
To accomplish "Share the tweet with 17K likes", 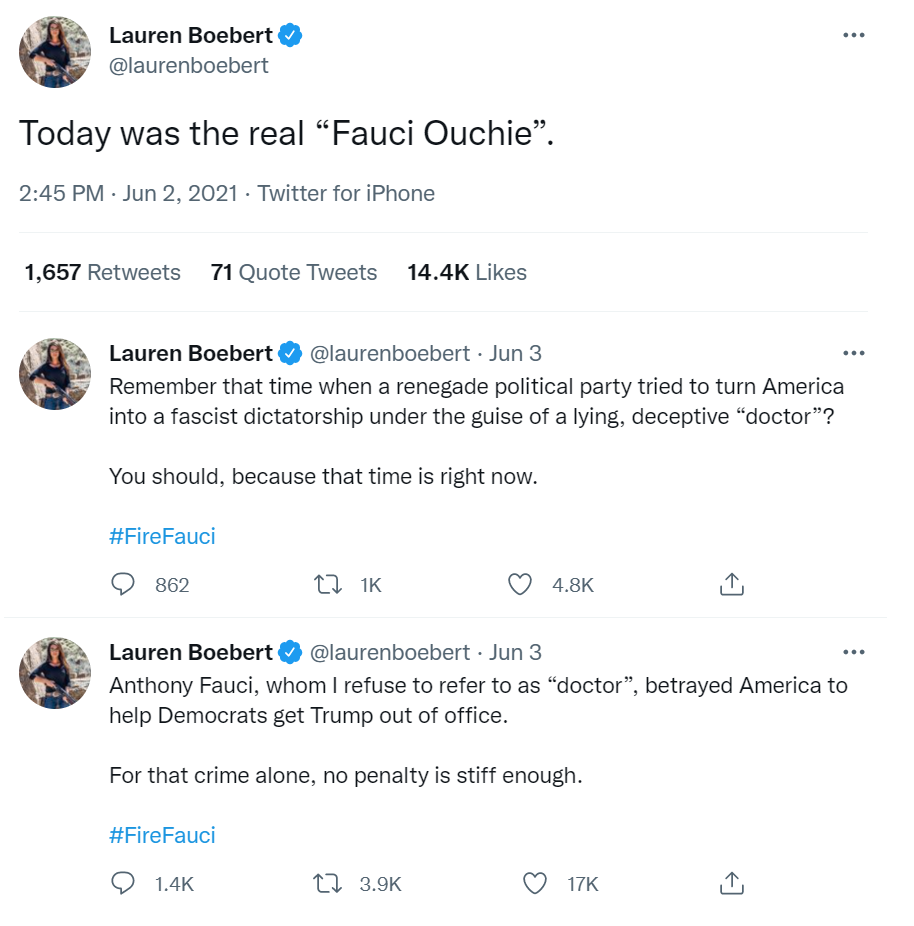I will coord(732,883).
